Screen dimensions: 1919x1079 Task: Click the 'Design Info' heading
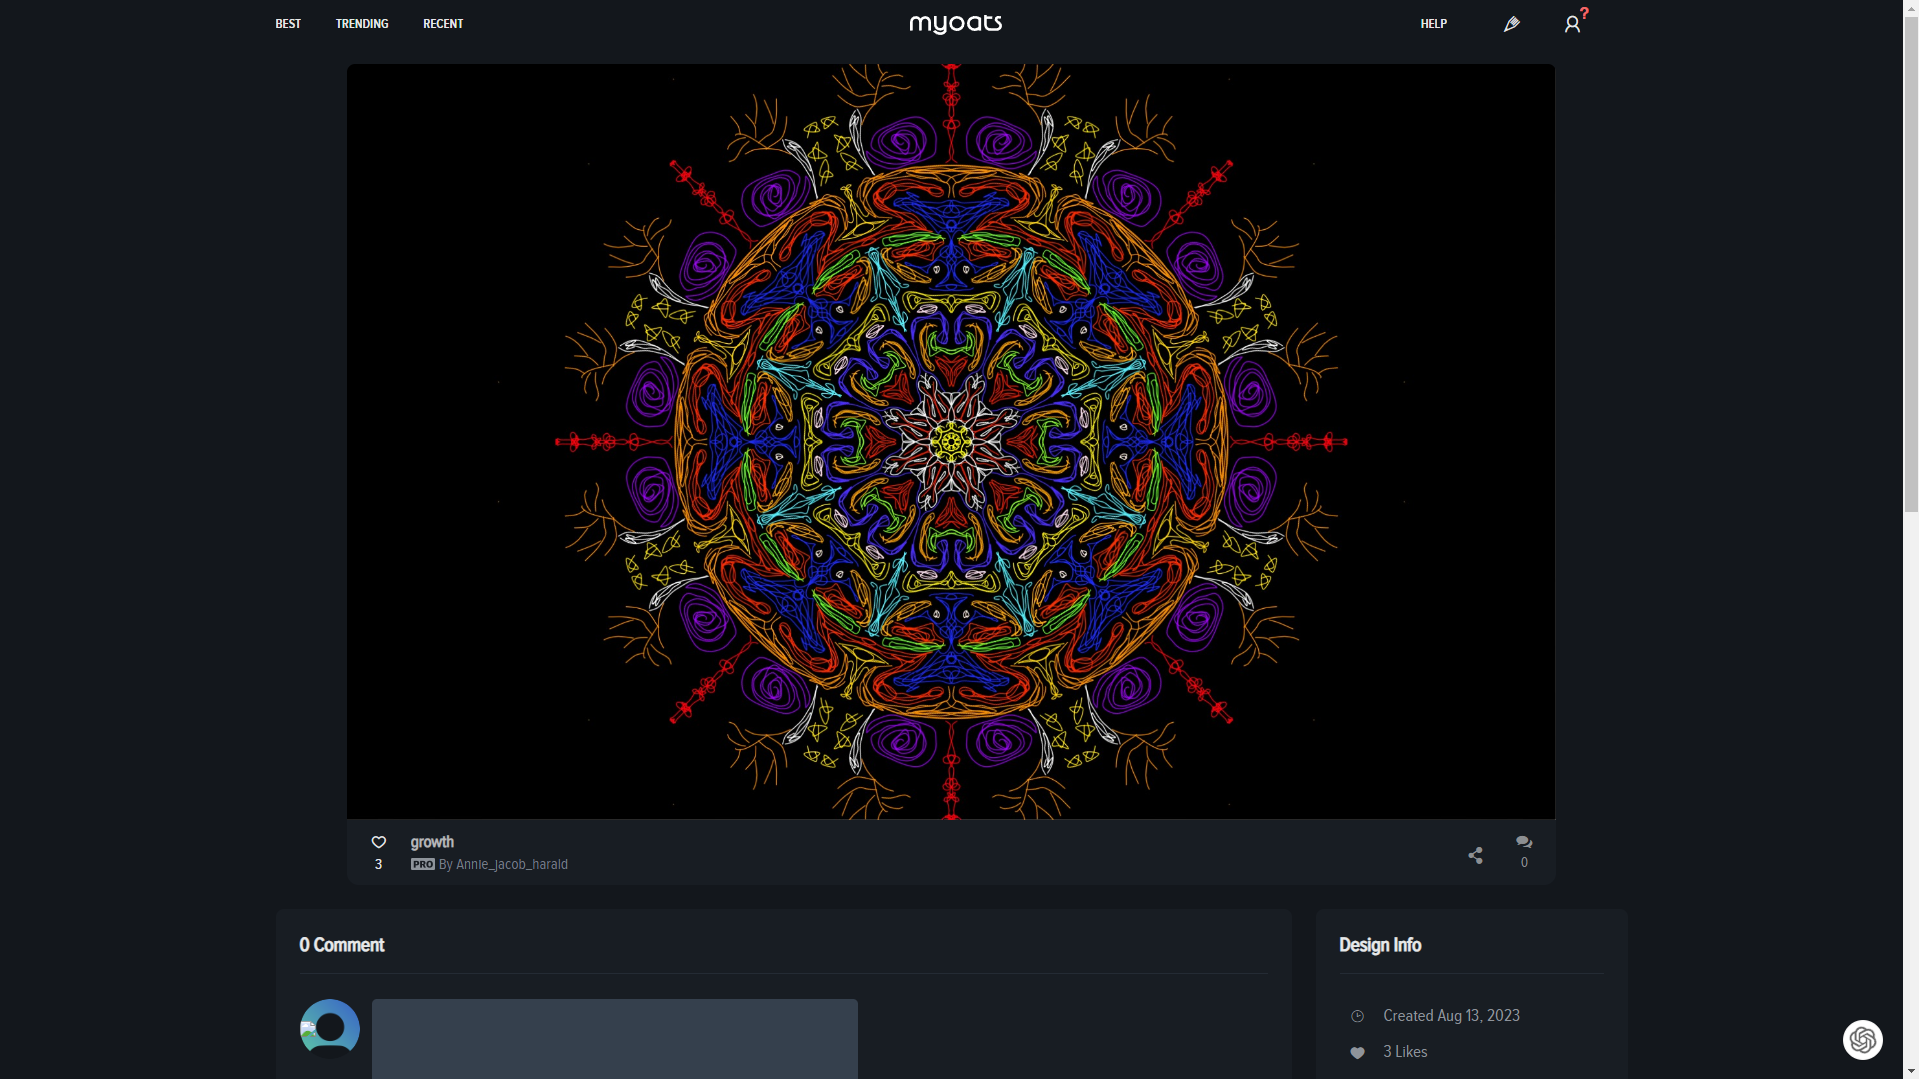(x=1380, y=945)
